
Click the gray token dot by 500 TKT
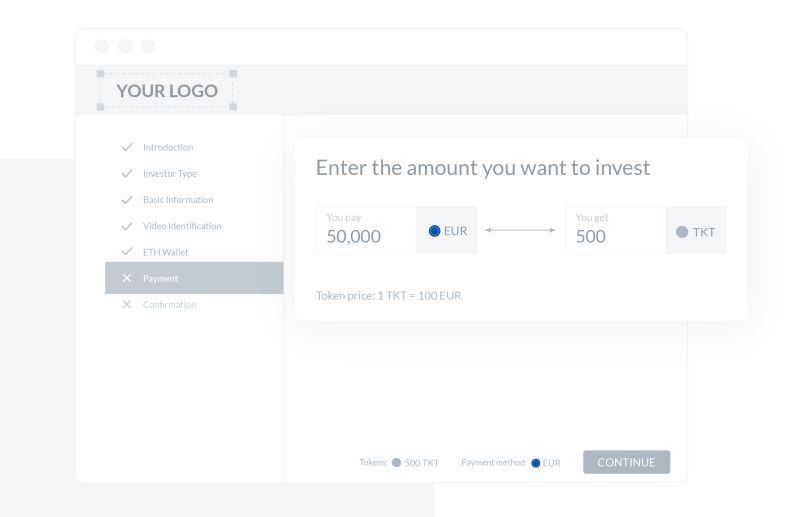point(396,463)
